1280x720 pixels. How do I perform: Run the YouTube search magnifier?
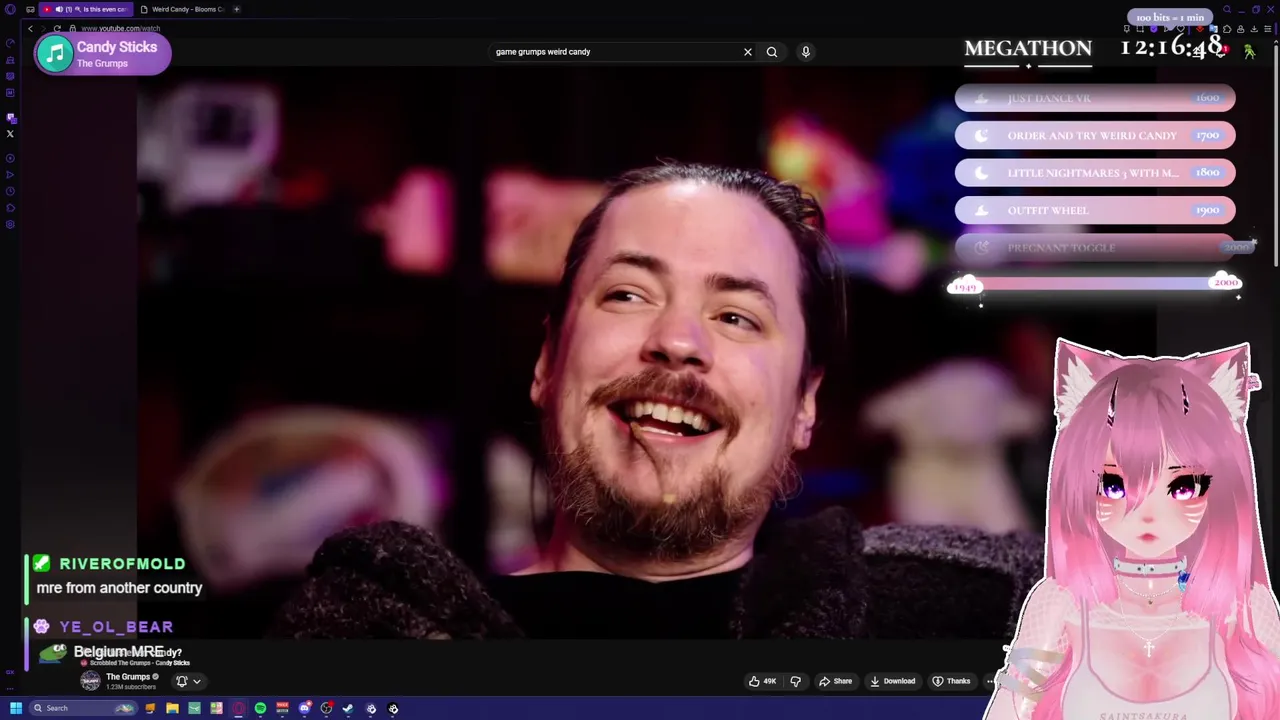click(x=772, y=51)
